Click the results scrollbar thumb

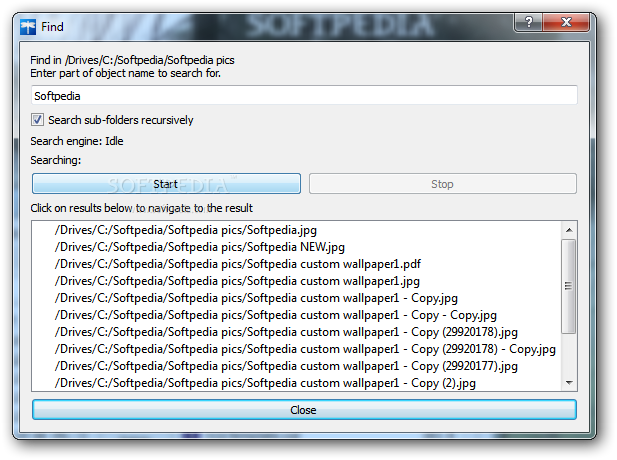click(569, 286)
